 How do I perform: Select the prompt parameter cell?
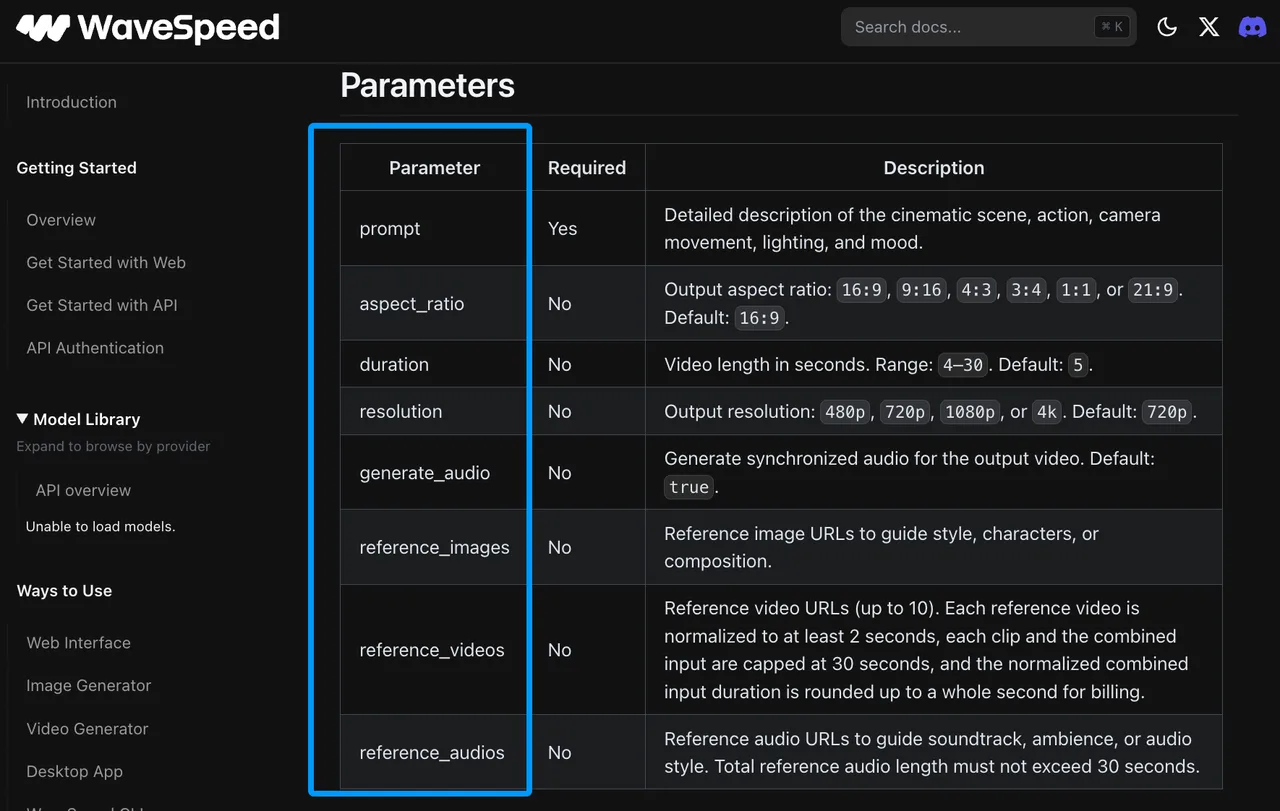[434, 229]
